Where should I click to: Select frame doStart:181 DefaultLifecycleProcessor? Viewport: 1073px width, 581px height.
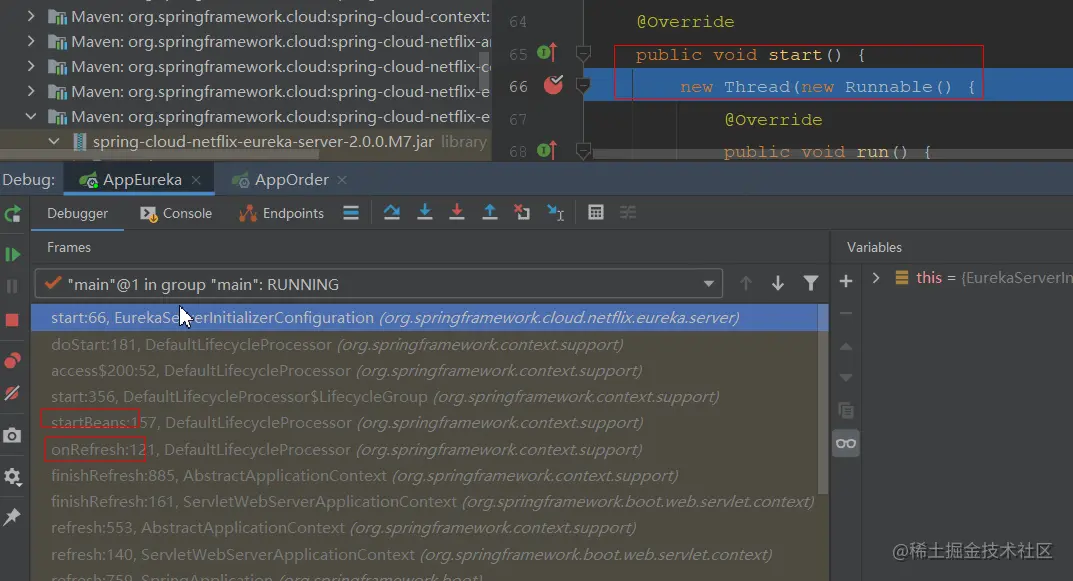[424, 345]
